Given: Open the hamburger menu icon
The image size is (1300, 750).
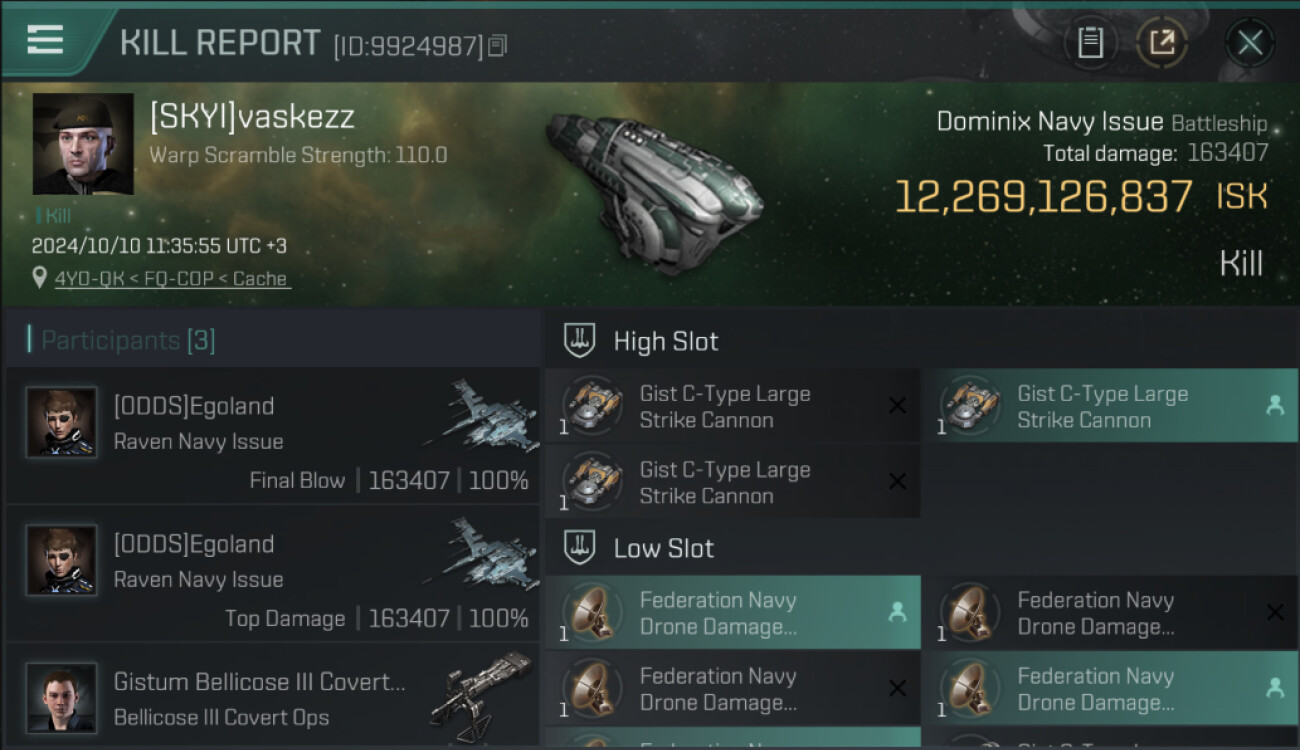Looking at the screenshot, I should click(45, 40).
